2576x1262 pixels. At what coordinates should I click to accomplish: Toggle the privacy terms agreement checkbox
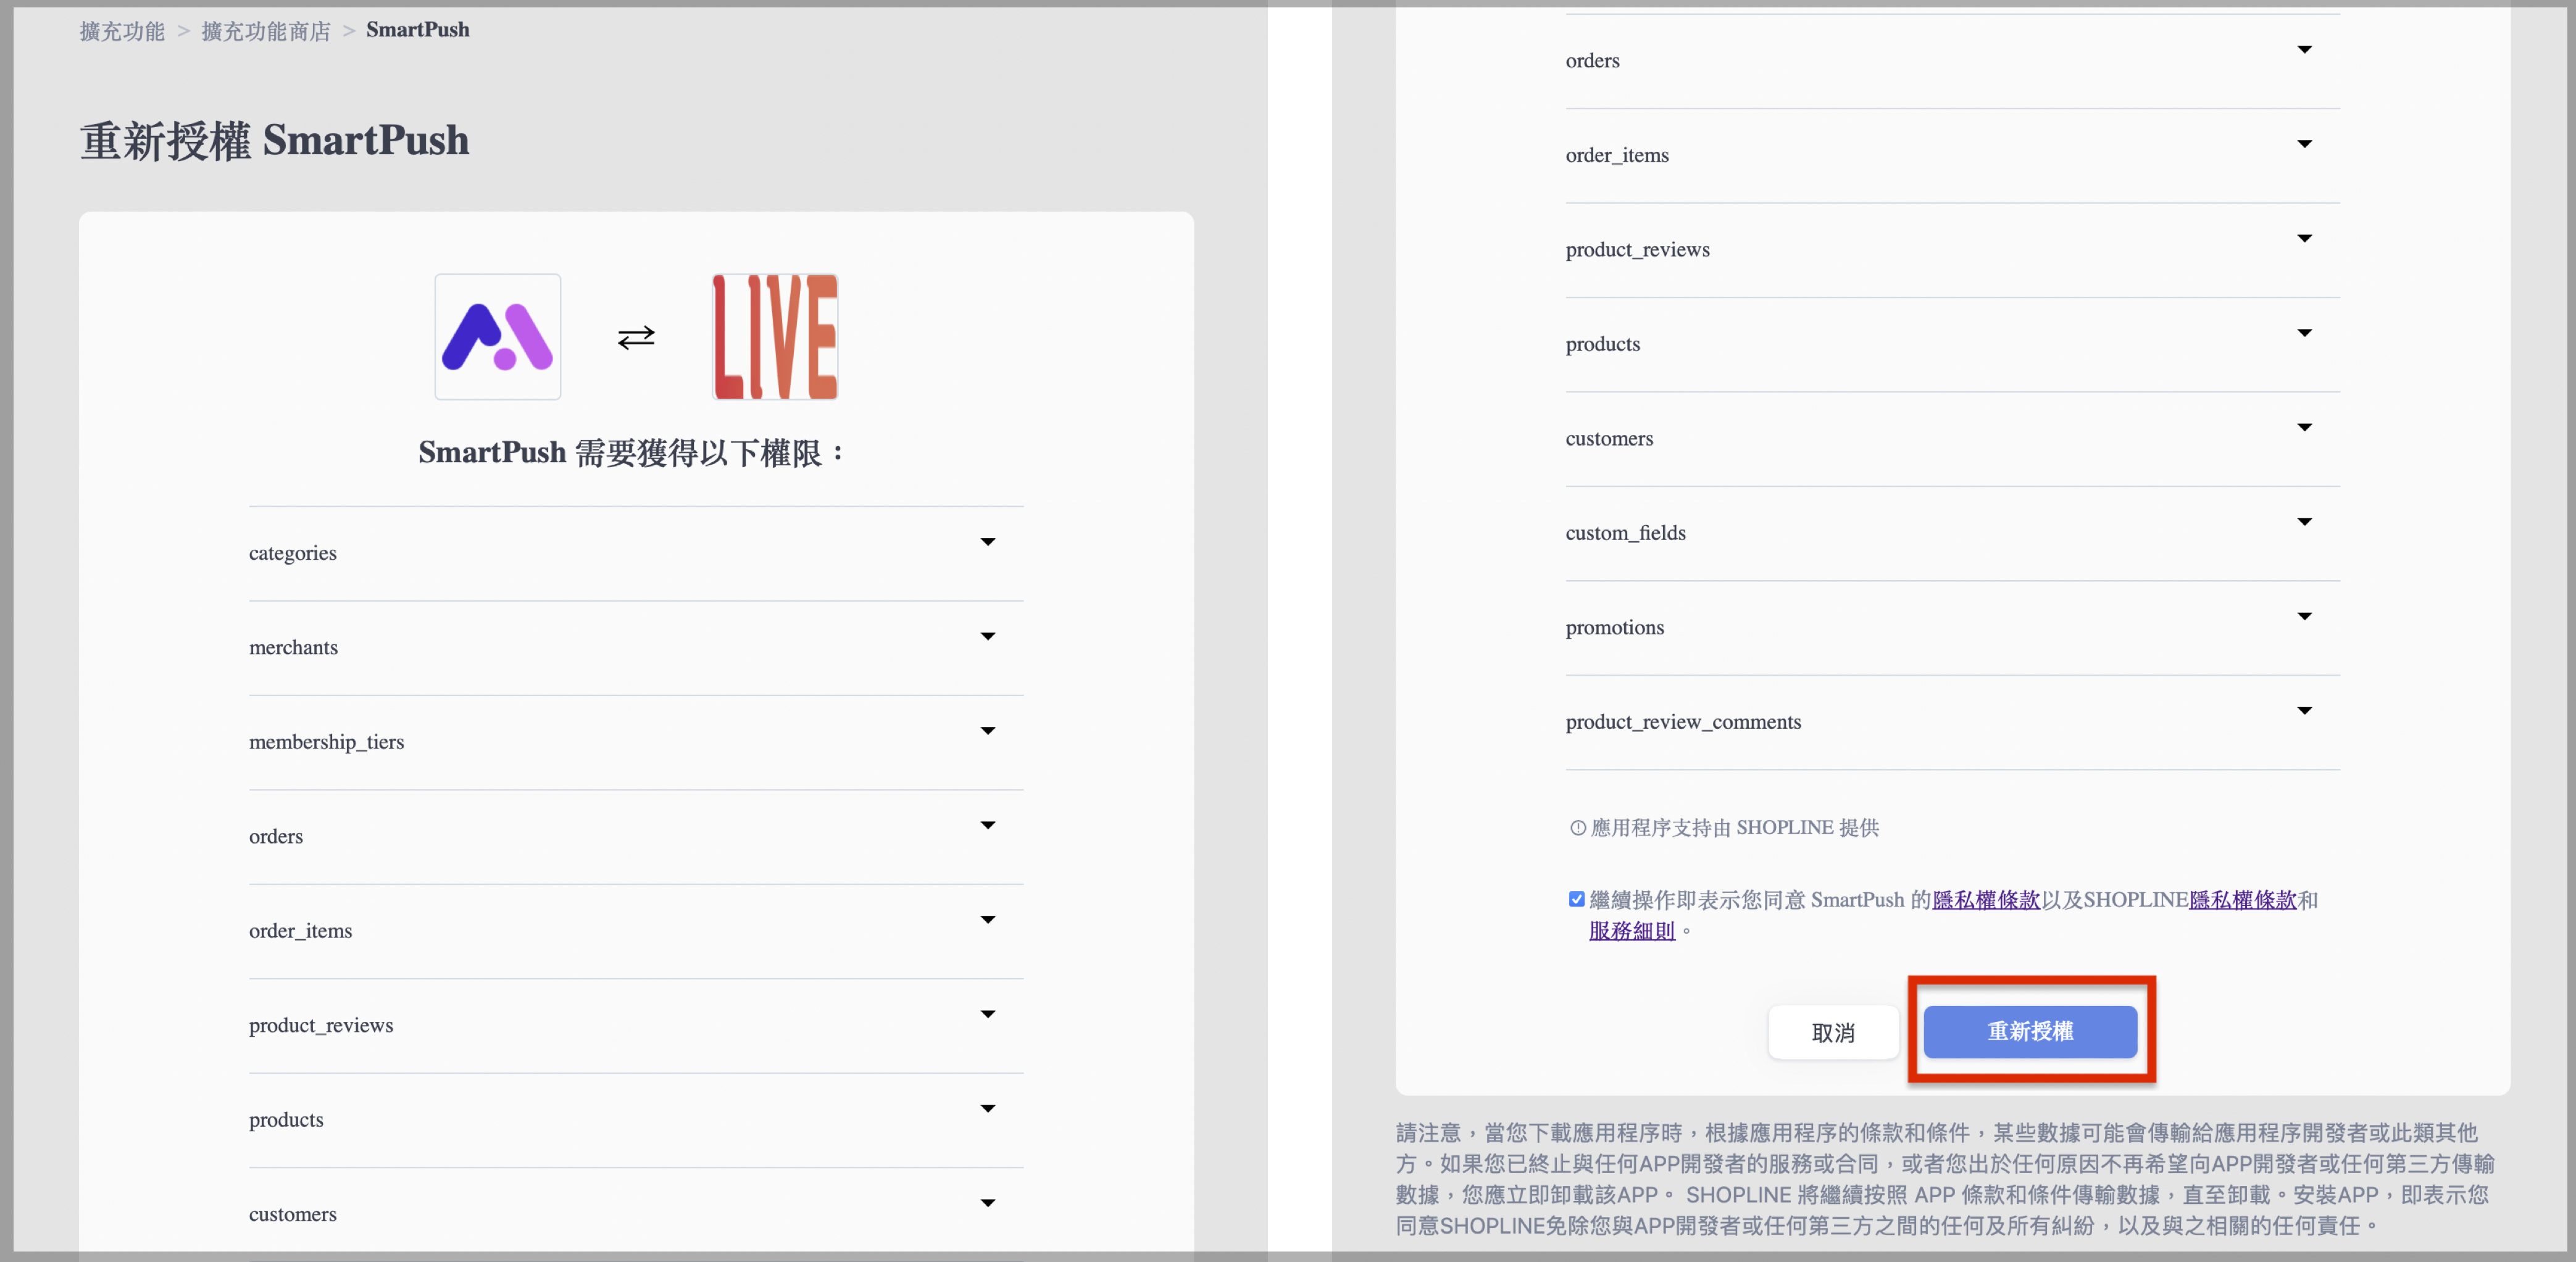(1577, 899)
